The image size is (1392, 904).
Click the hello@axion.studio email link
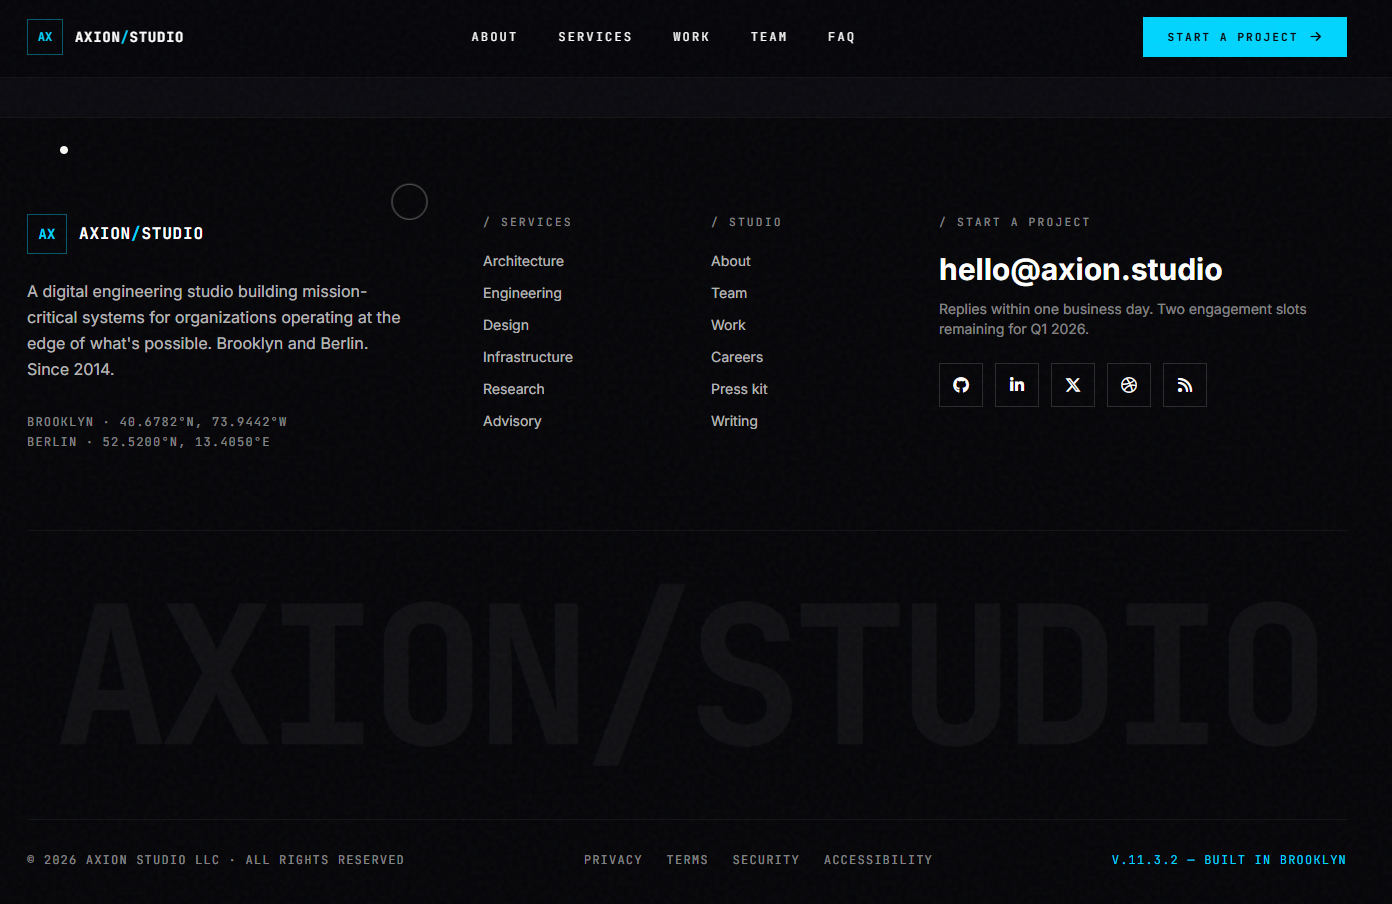tap(1080, 270)
